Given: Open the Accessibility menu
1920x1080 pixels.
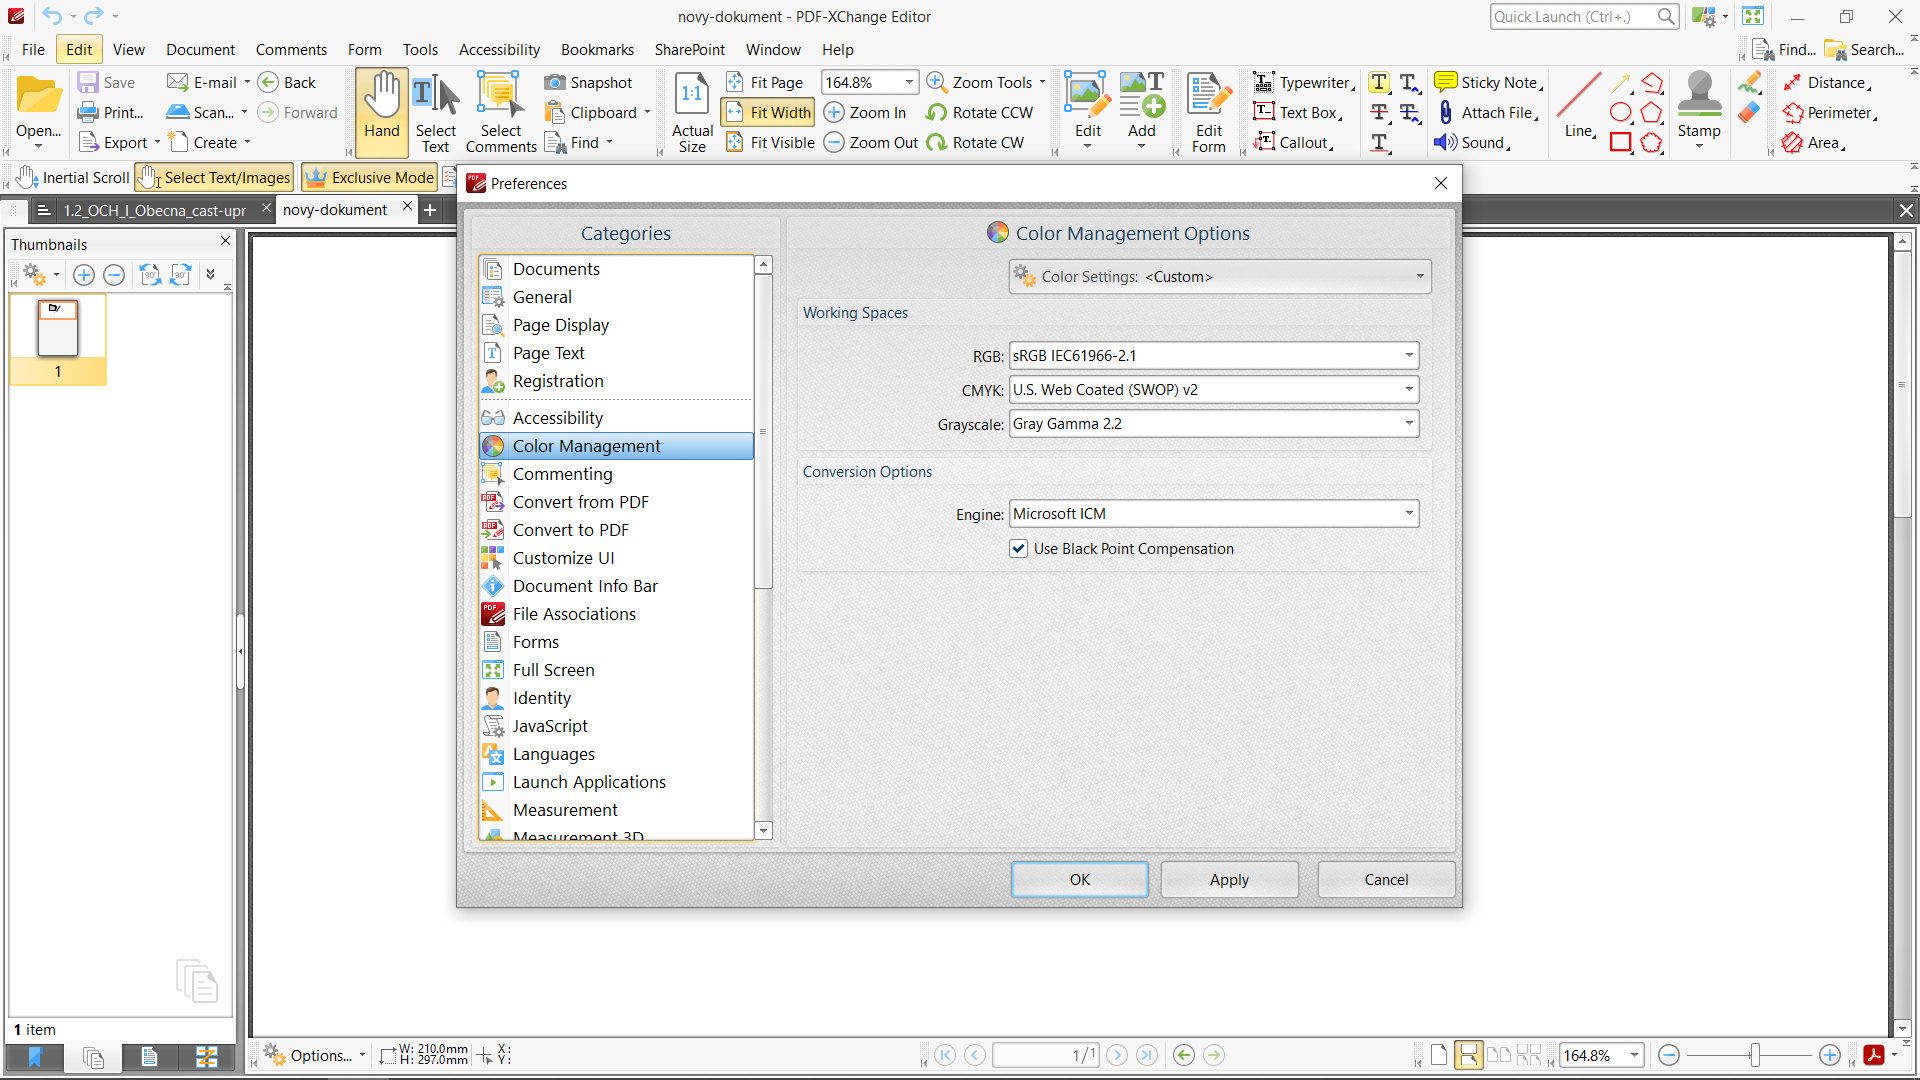Looking at the screenshot, I should pos(499,50).
